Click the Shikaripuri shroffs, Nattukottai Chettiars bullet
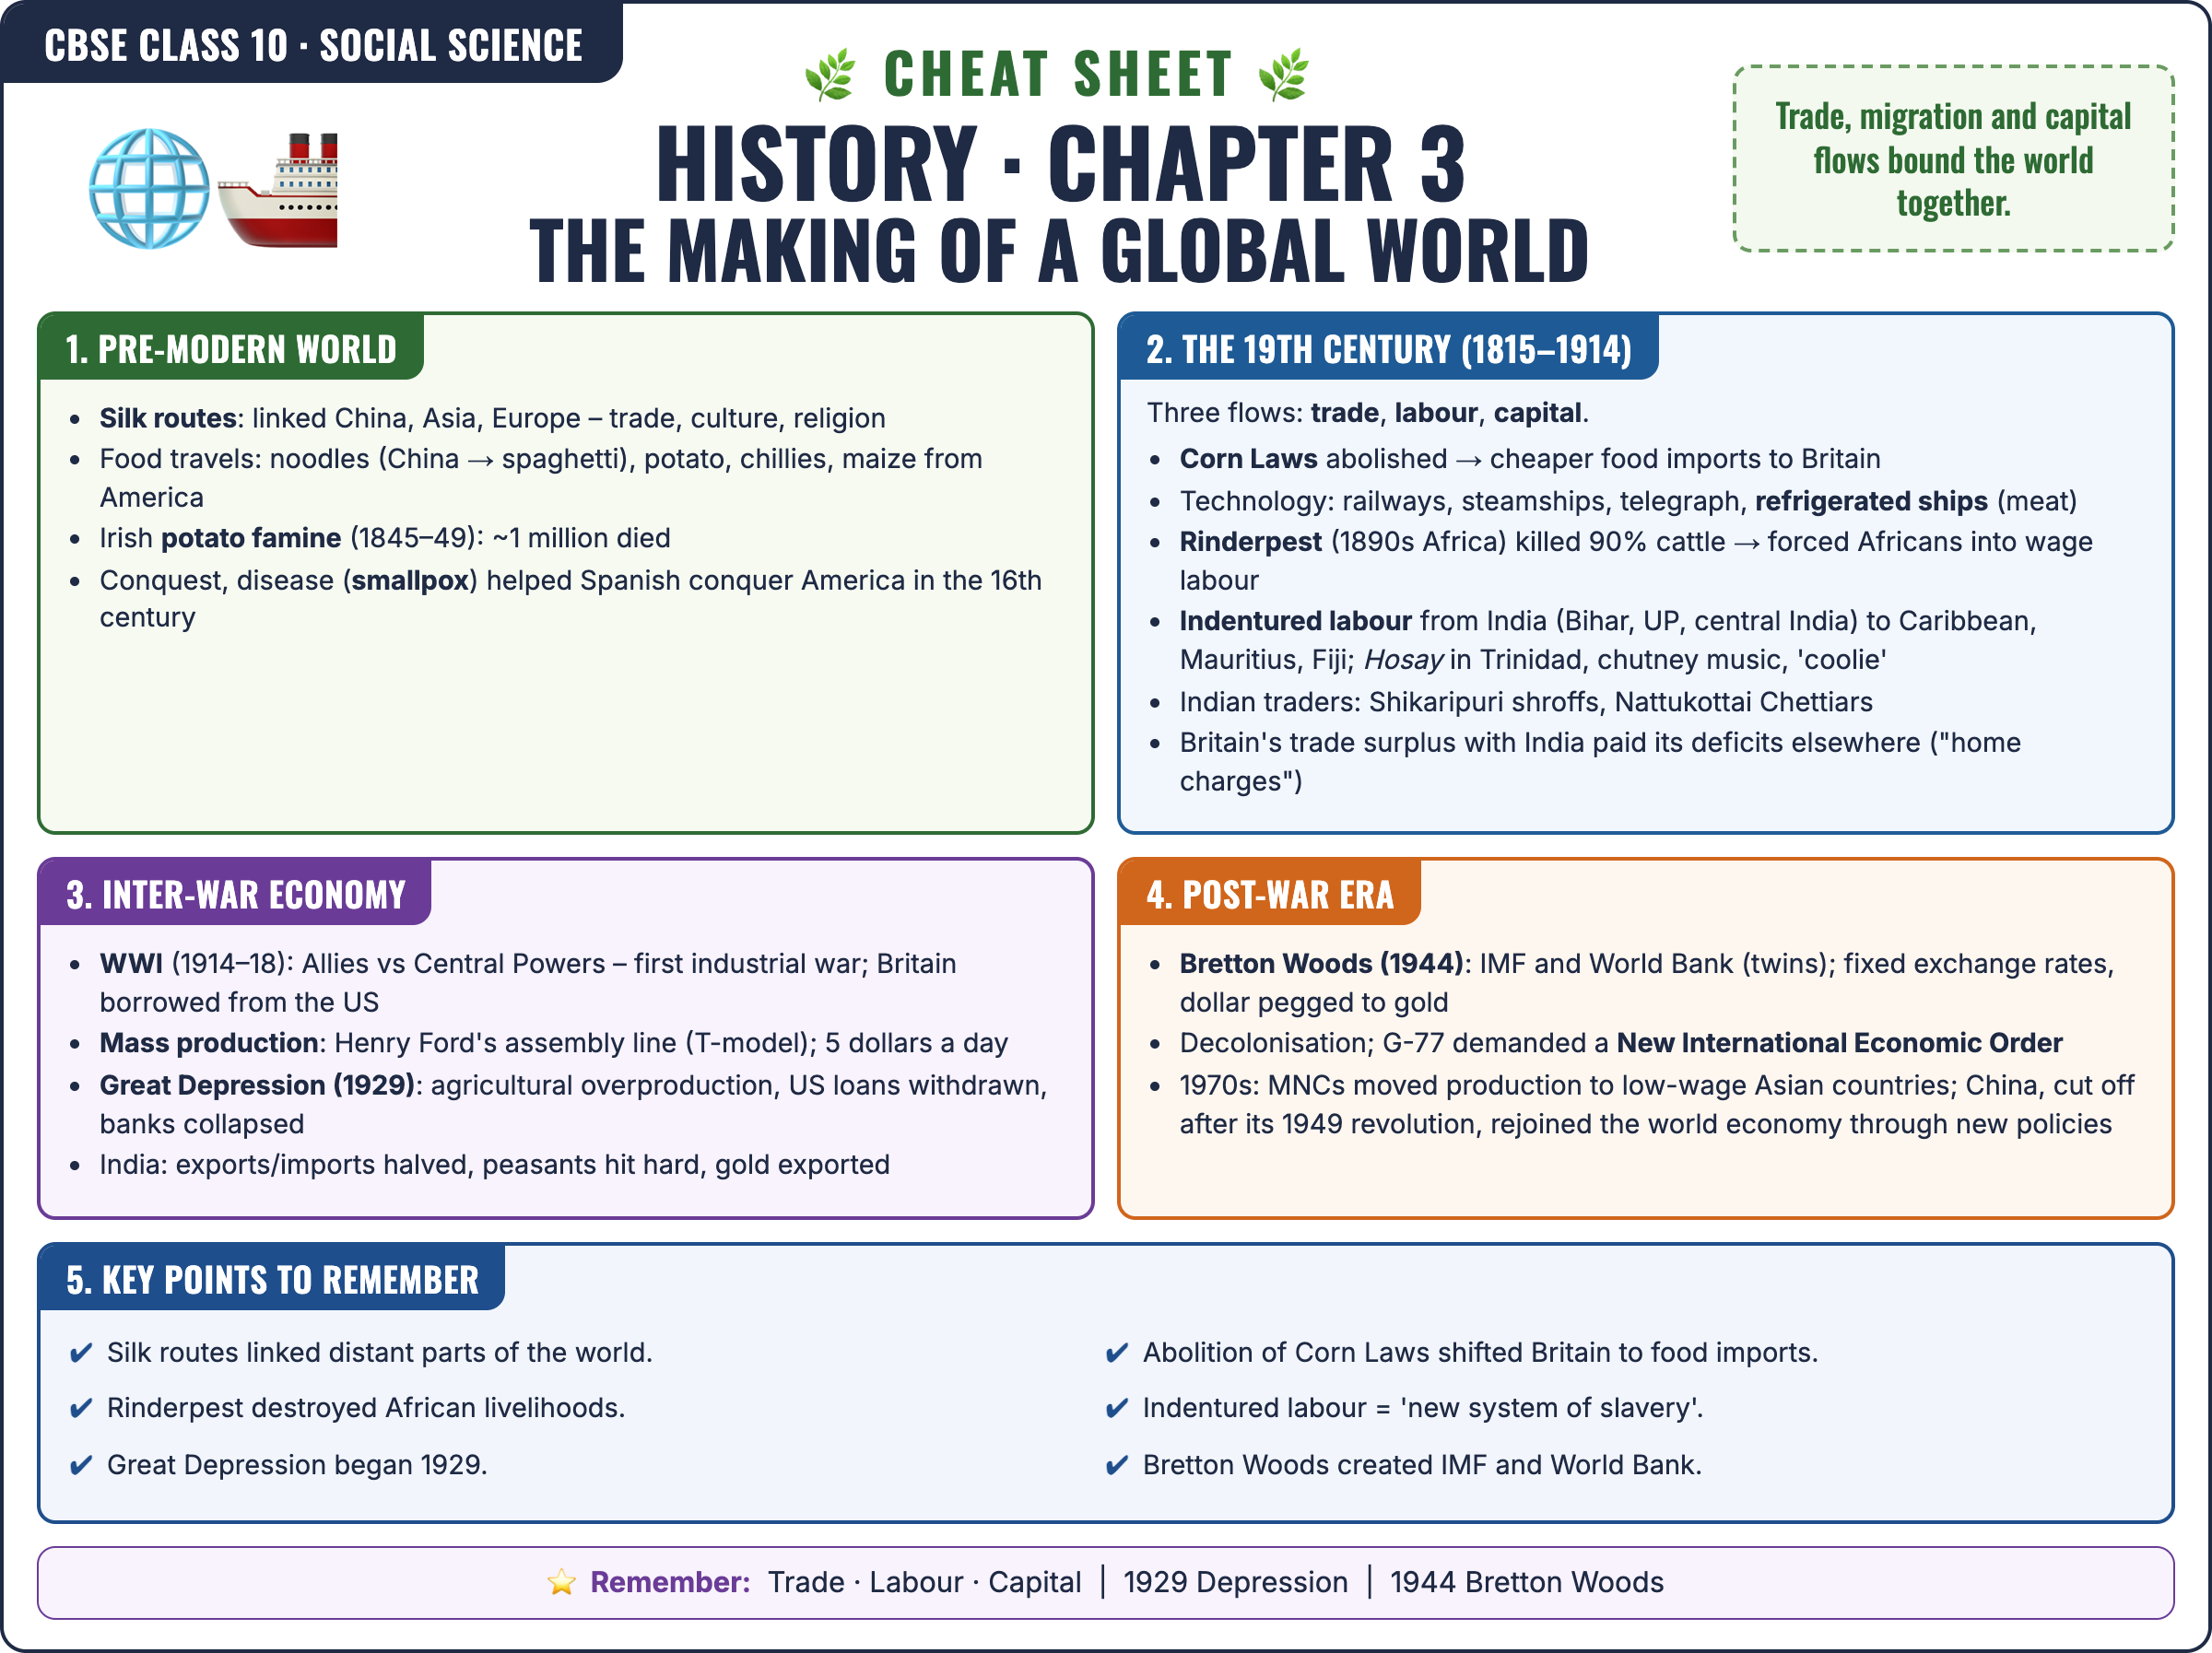This screenshot has height=1653, width=2212. [x=1526, y=702]
